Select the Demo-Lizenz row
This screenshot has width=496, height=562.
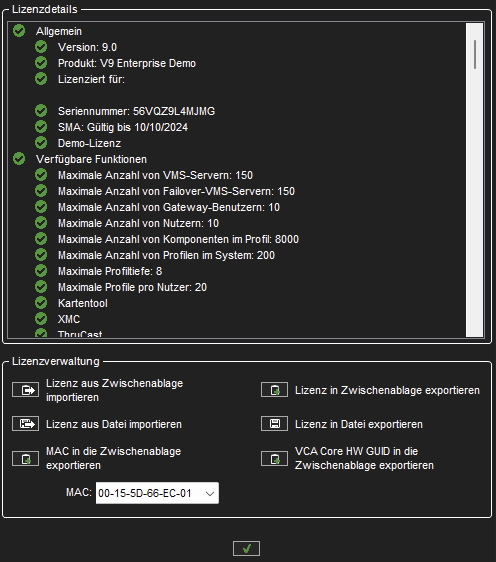pyautogui.click(x=90, y=143)
